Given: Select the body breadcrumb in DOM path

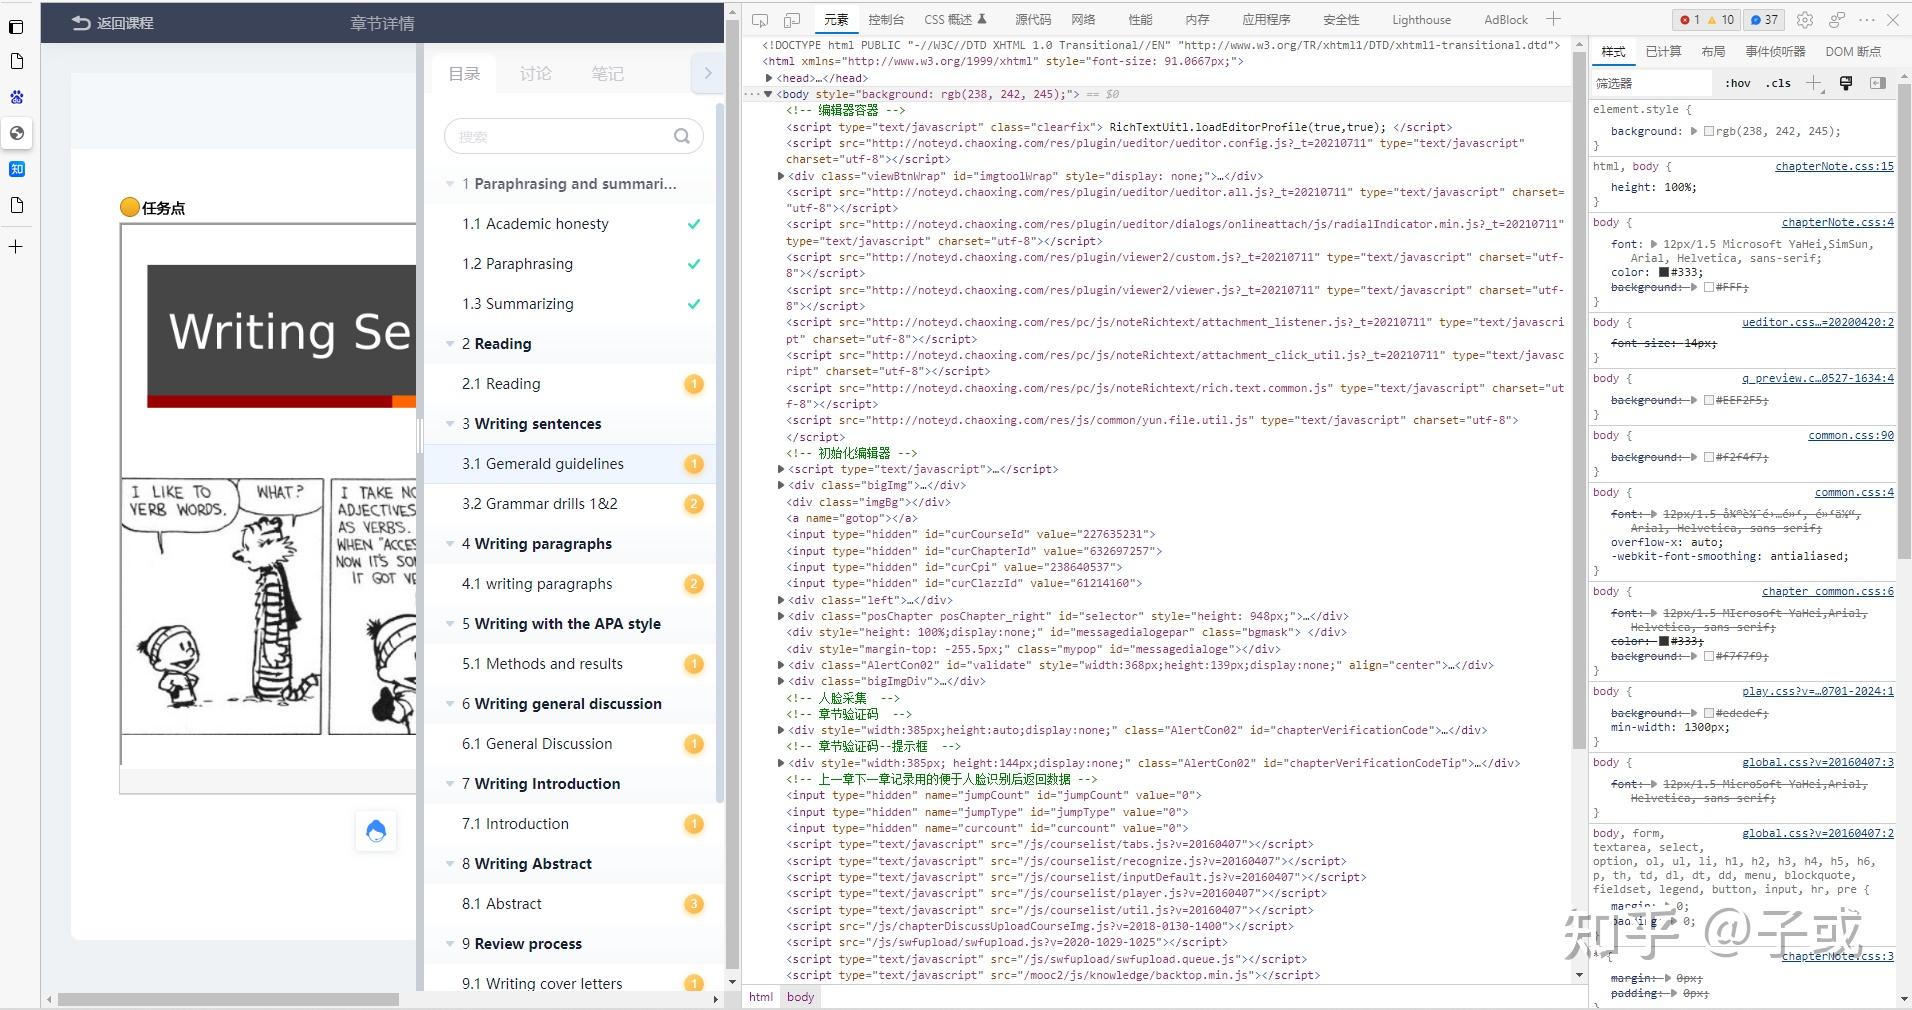Looking at the screenshot, I should click(x=800, y=997).
